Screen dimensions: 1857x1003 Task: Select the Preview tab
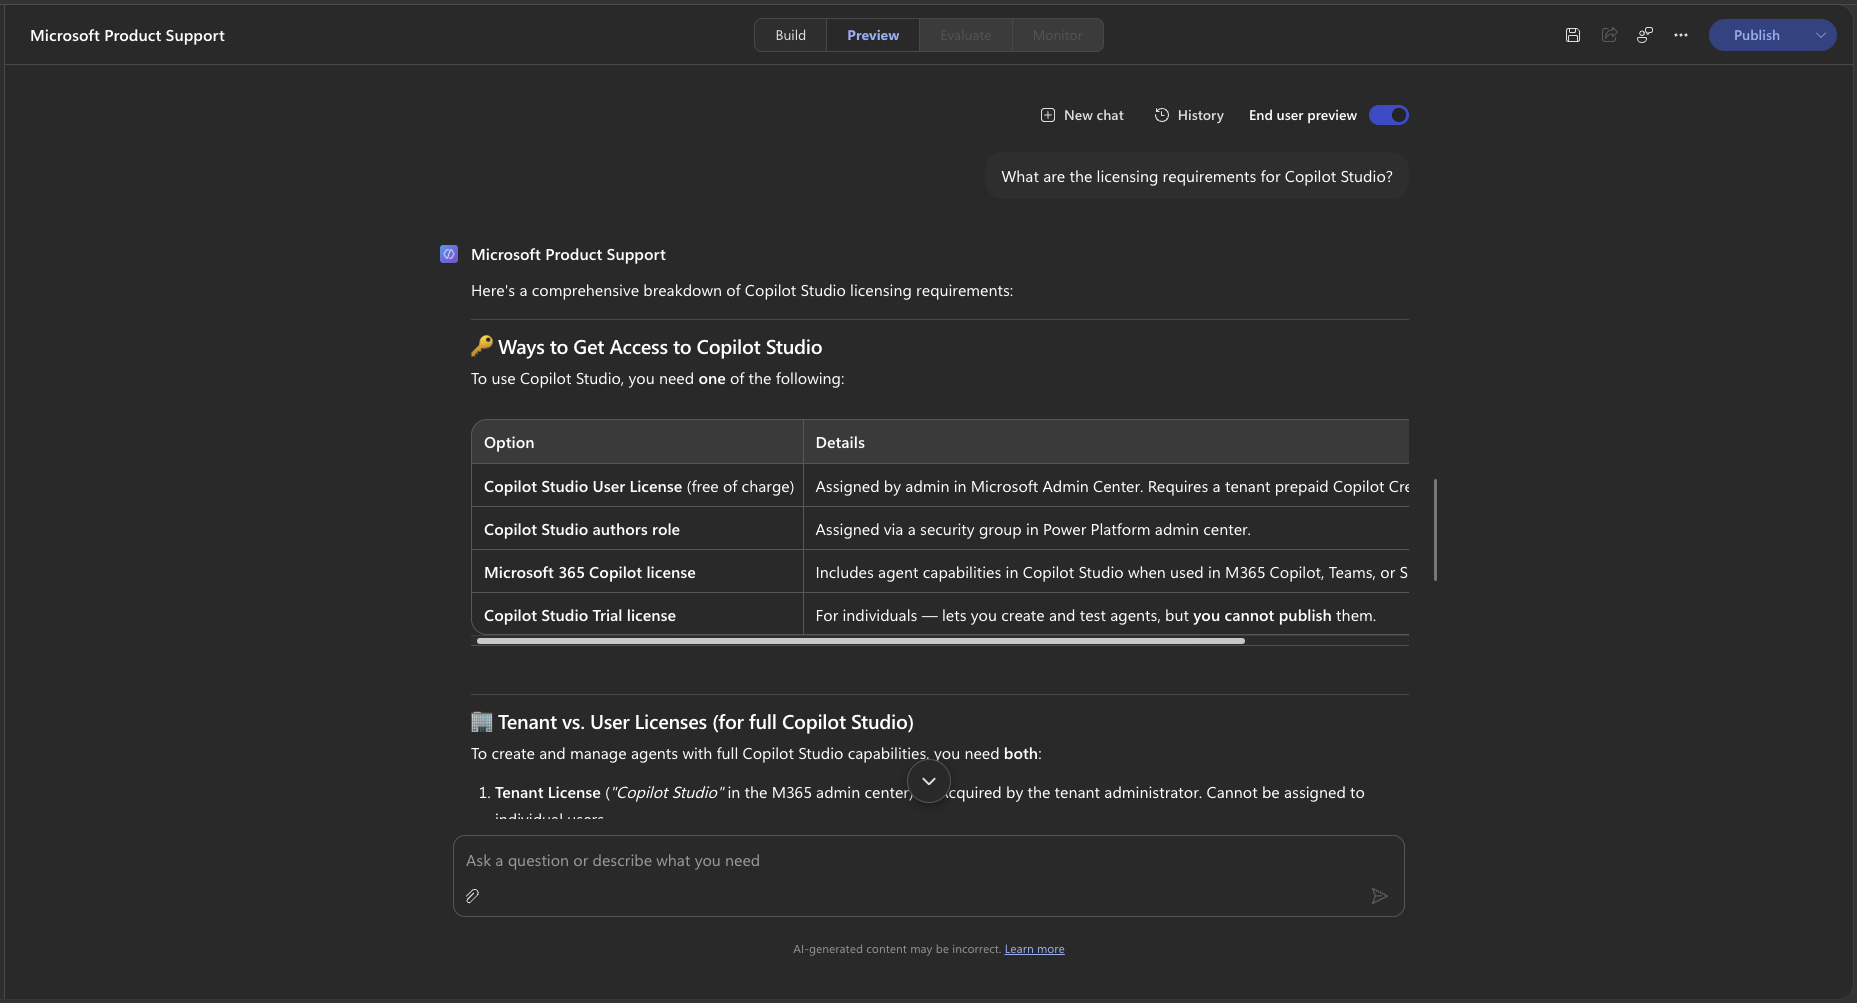click(873, 35)
